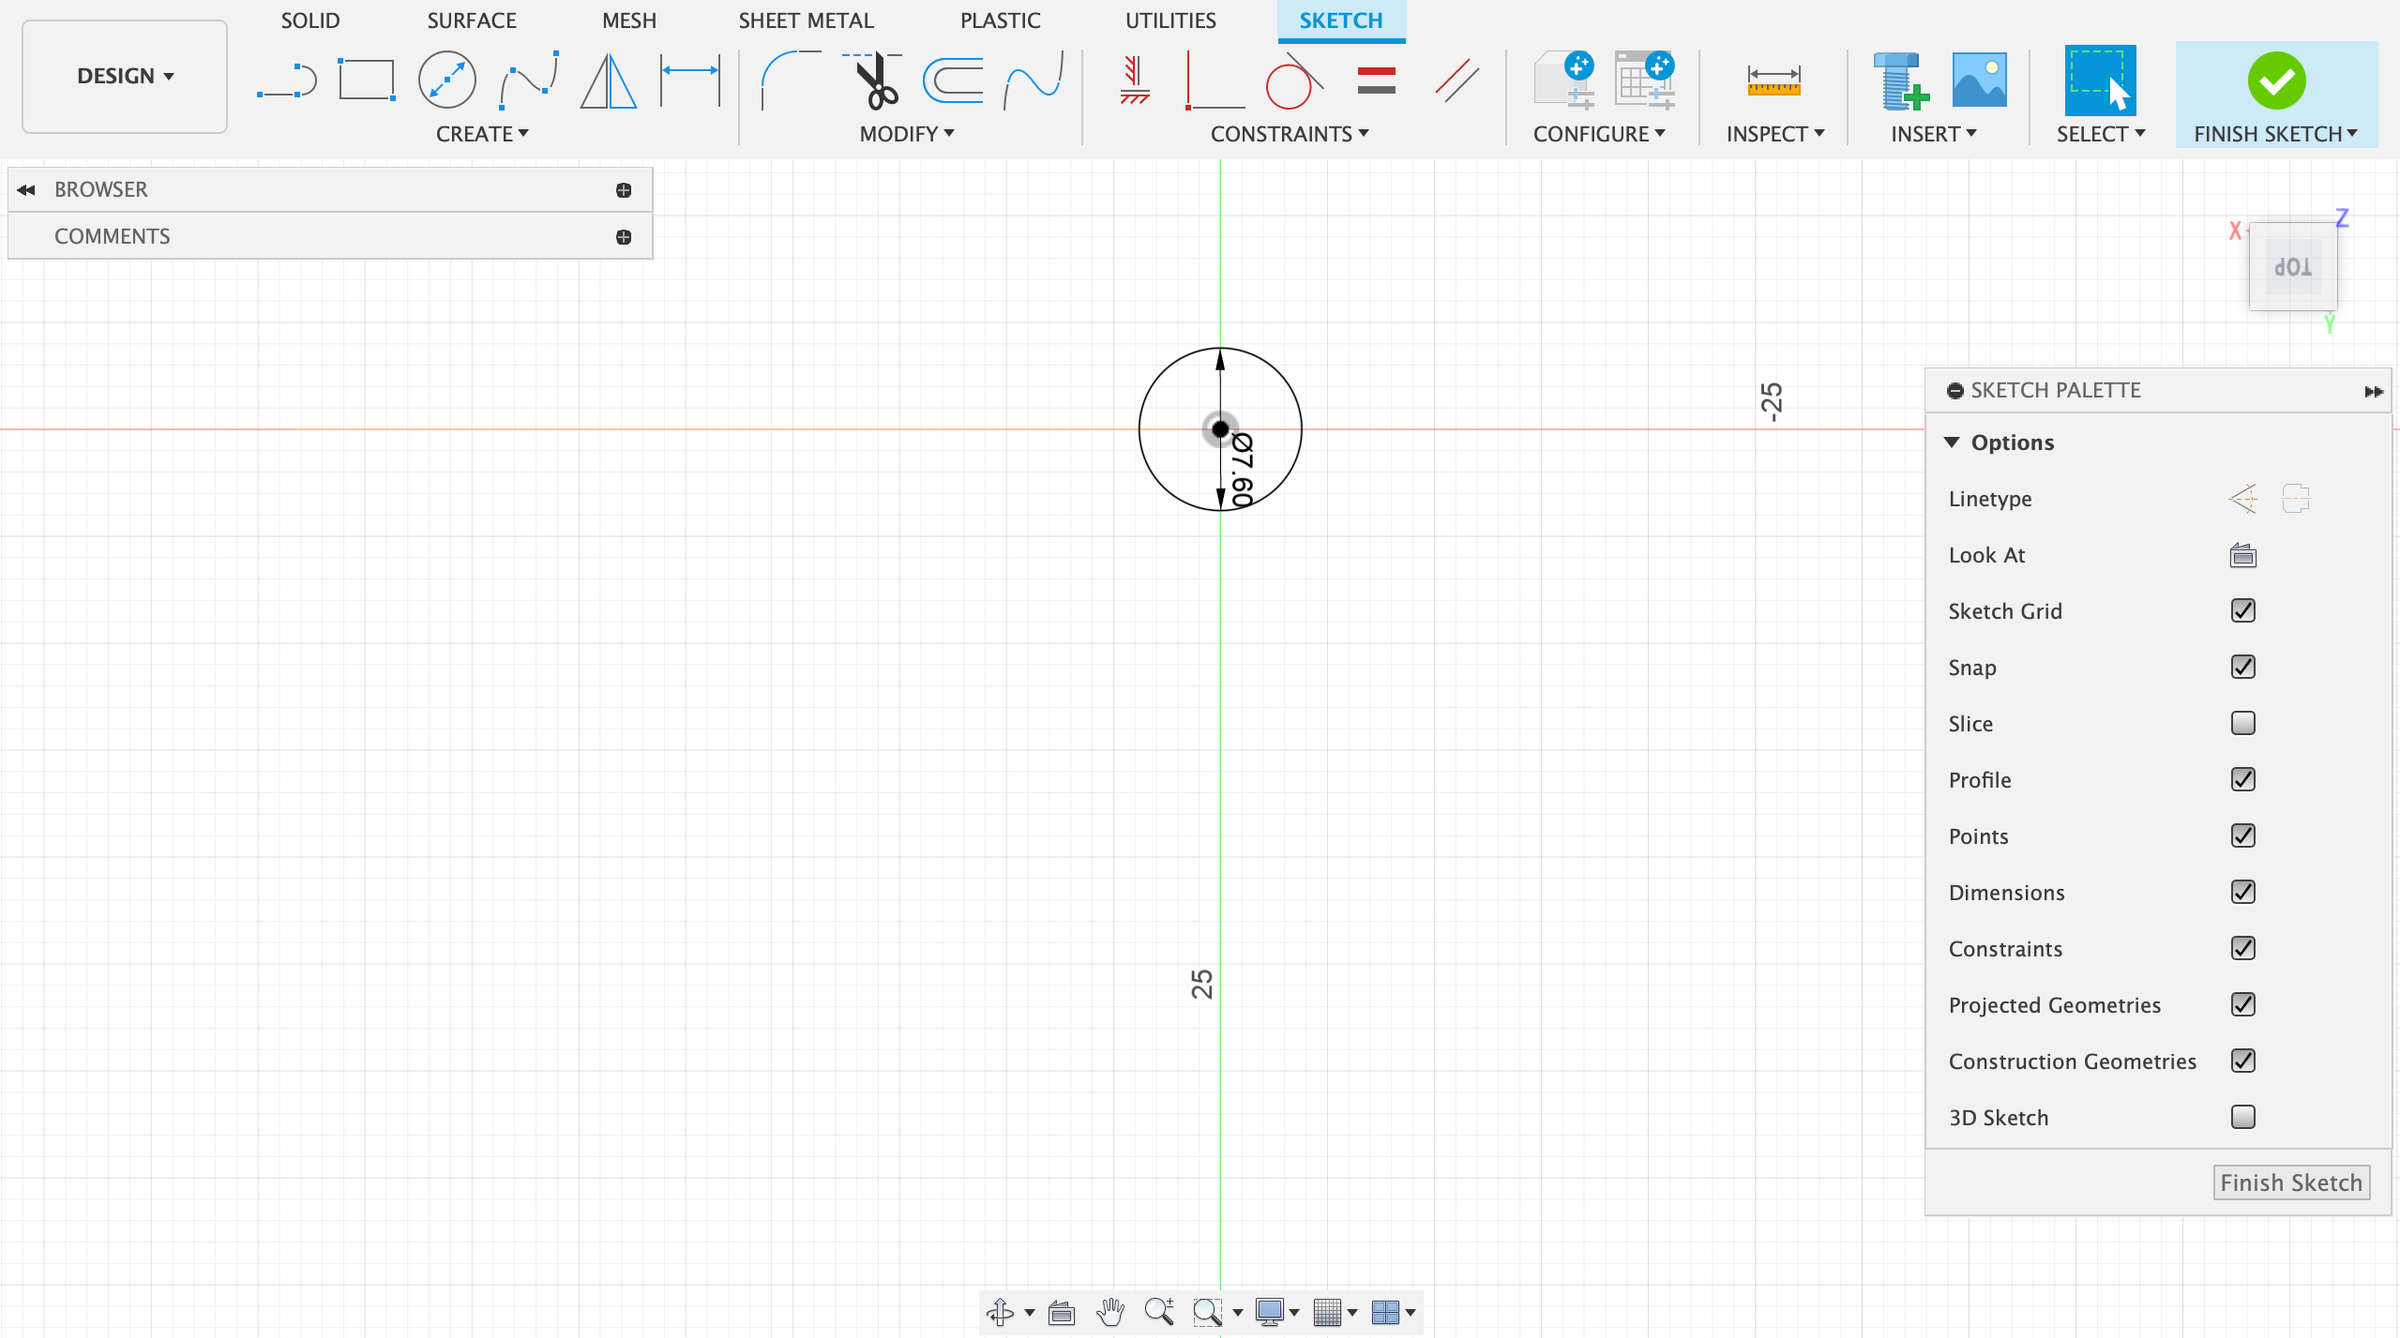The width and height of the screenshot is (2400, 1338).
Task: Apply the Tangent constraint icon
Action: coord(1292,81)
